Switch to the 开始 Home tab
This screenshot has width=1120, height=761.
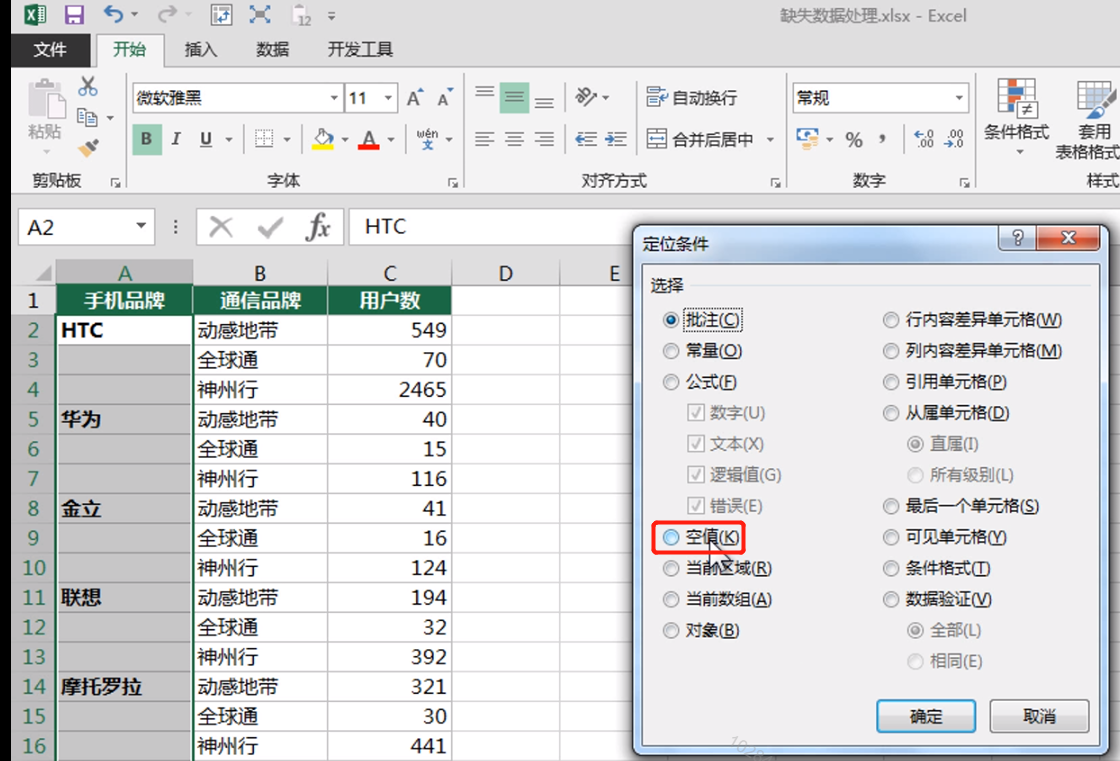[129, 49]
